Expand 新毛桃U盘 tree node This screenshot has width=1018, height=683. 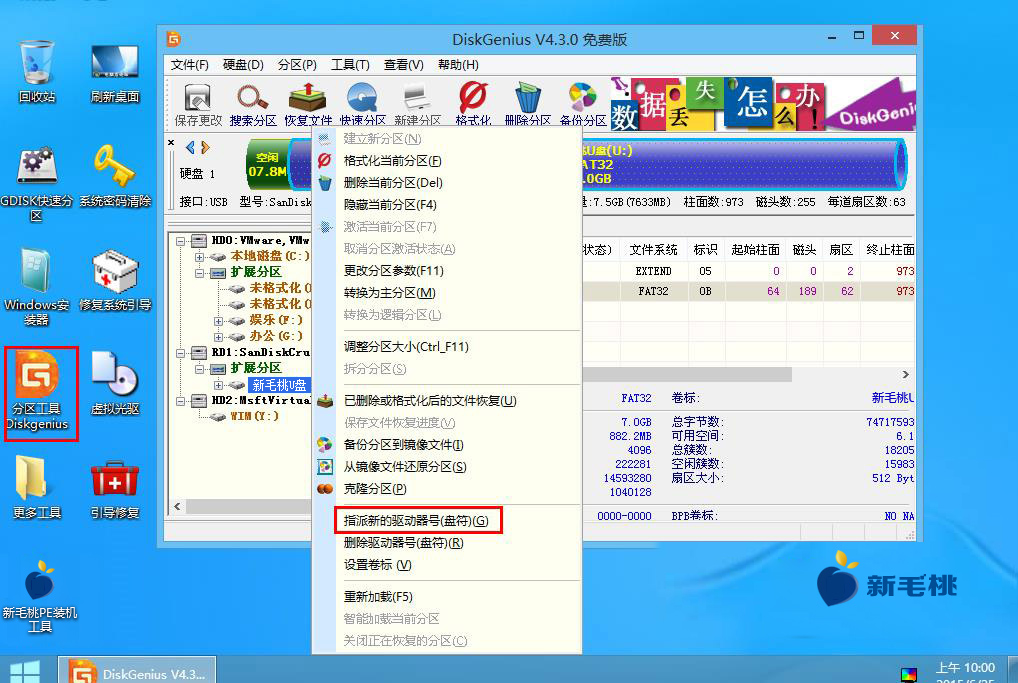tap(219, 385)
